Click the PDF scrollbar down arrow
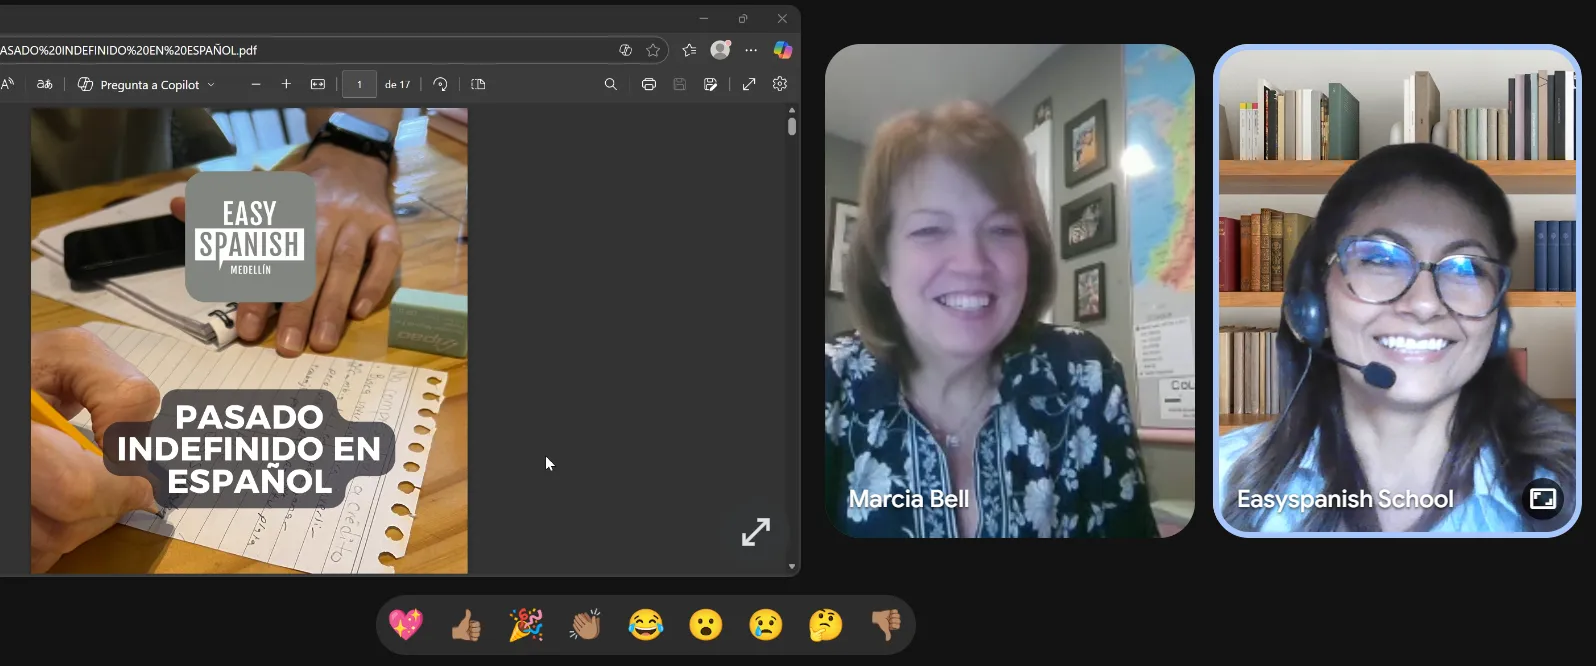 click(x=792, y=567)
